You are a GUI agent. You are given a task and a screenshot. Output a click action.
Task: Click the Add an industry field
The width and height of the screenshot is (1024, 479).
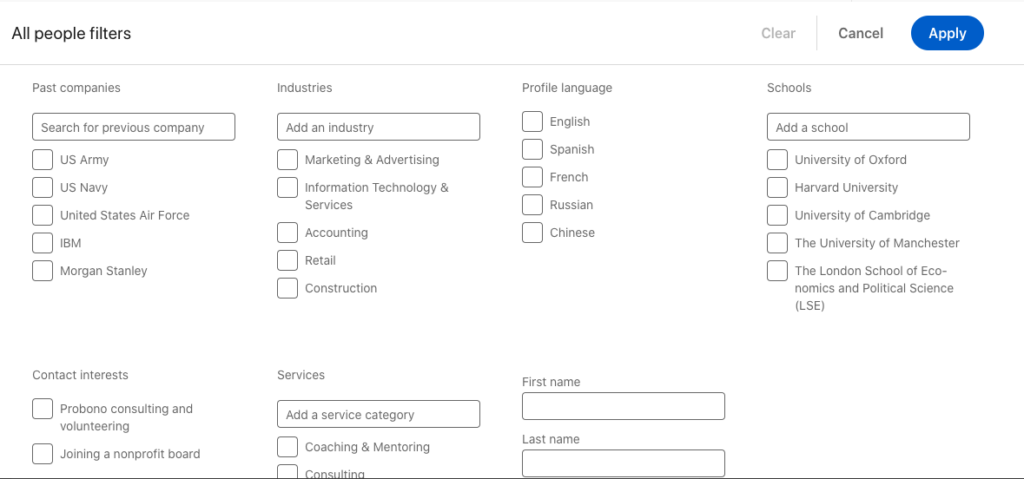pos(378,127)
